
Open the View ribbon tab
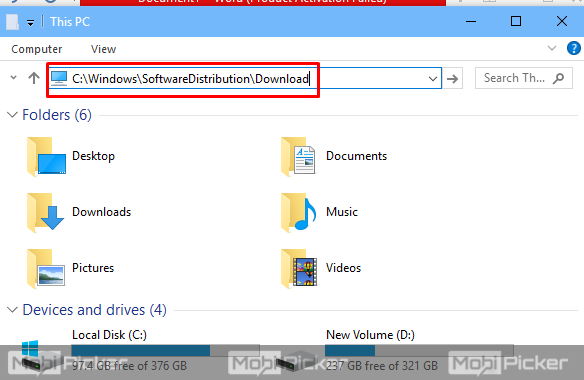click(x=104, y=49)
